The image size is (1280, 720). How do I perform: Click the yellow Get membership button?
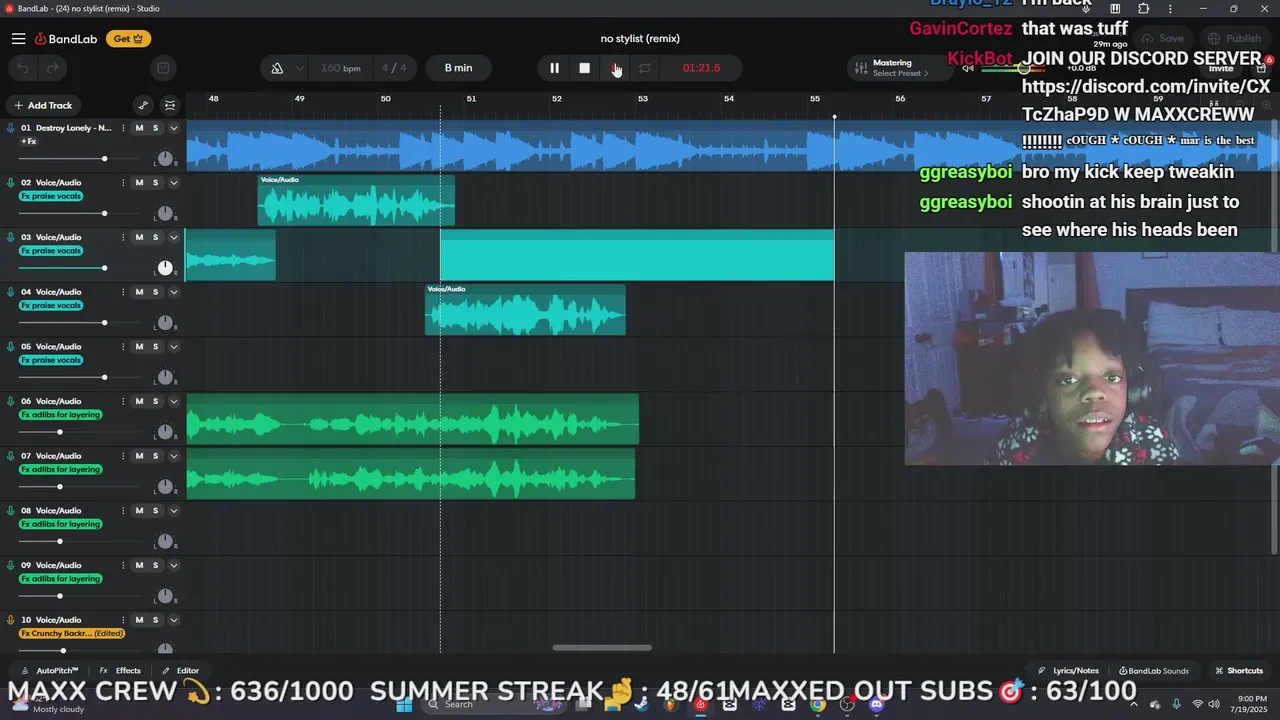[x=128, y=39]
